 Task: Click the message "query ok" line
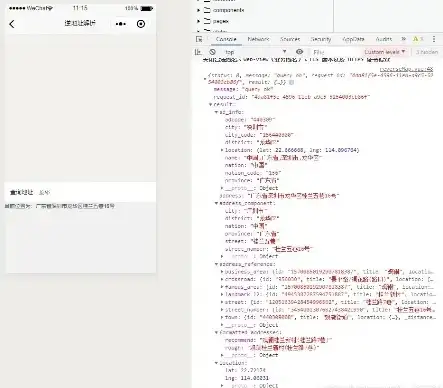243,89
